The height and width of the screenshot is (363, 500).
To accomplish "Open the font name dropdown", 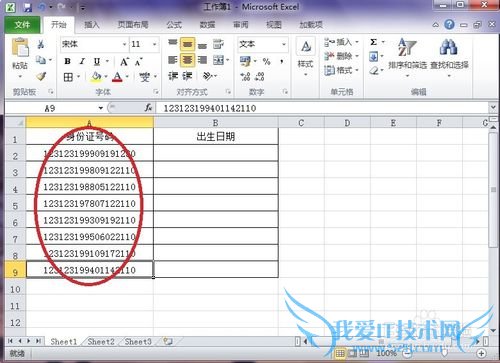I will pos(124,44).
